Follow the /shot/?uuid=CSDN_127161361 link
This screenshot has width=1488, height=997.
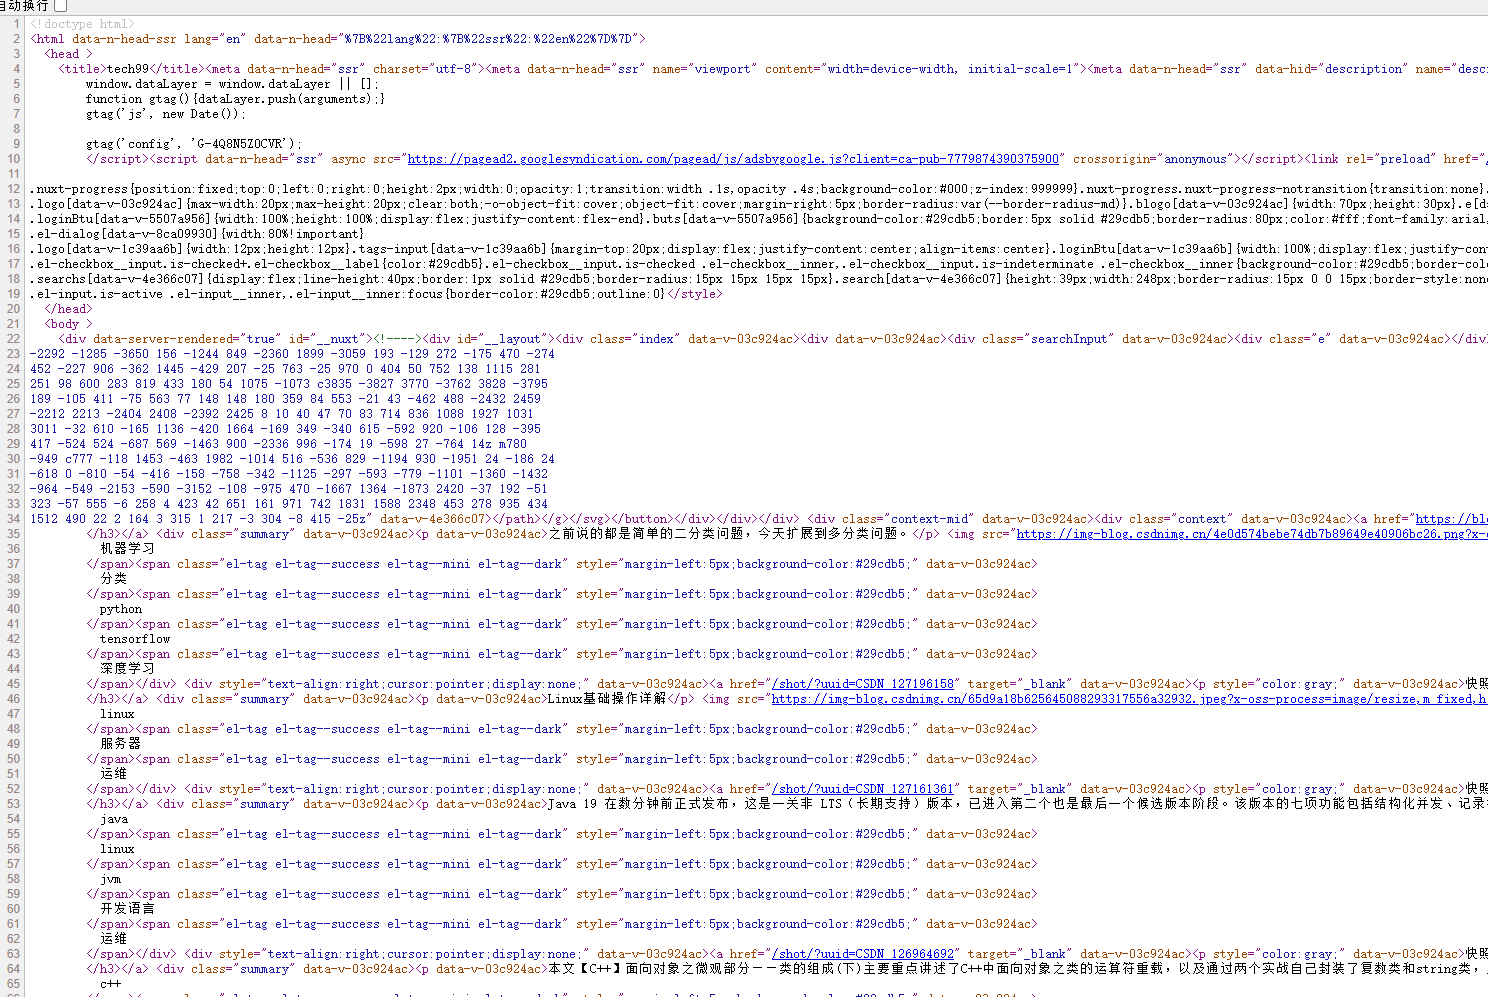coord(863,789)
